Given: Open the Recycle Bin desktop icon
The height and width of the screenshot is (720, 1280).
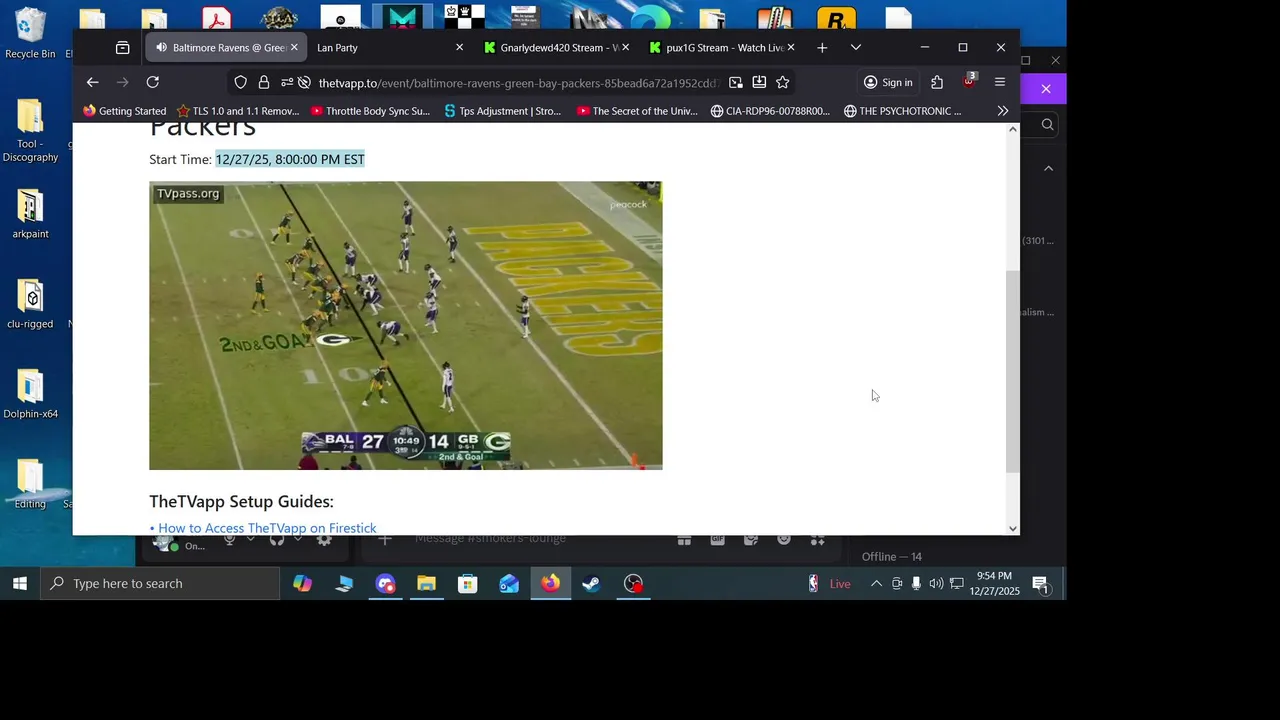Looking at the screenshot, I should [30, 34].
